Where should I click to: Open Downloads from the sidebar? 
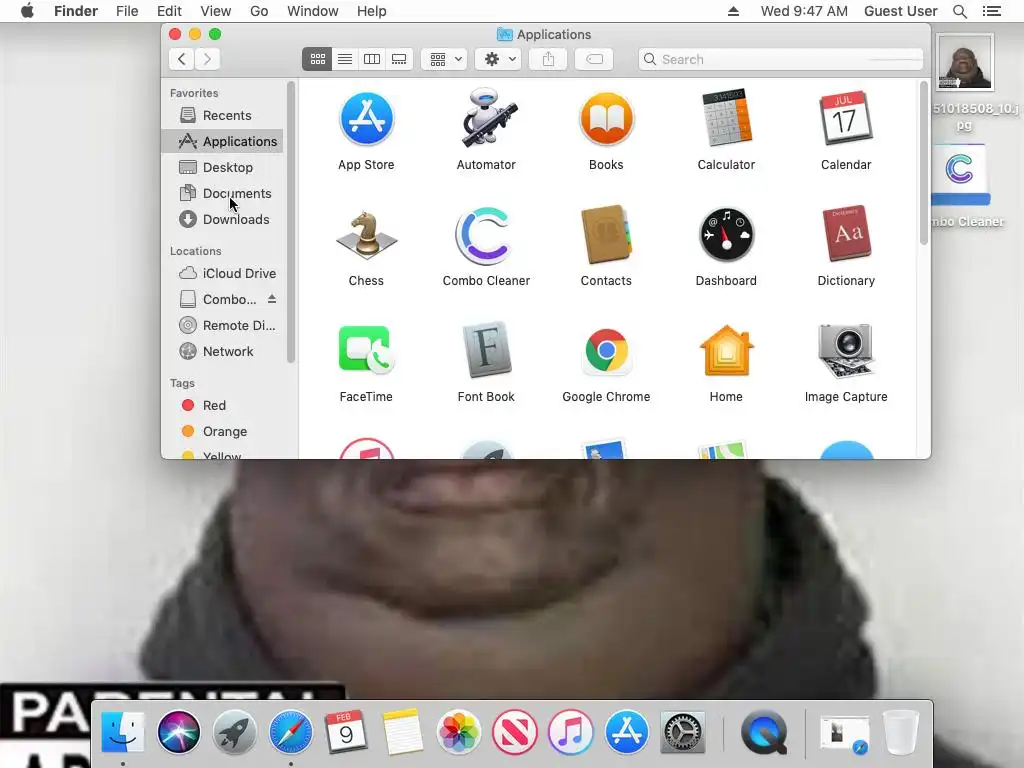pos(222,220)
